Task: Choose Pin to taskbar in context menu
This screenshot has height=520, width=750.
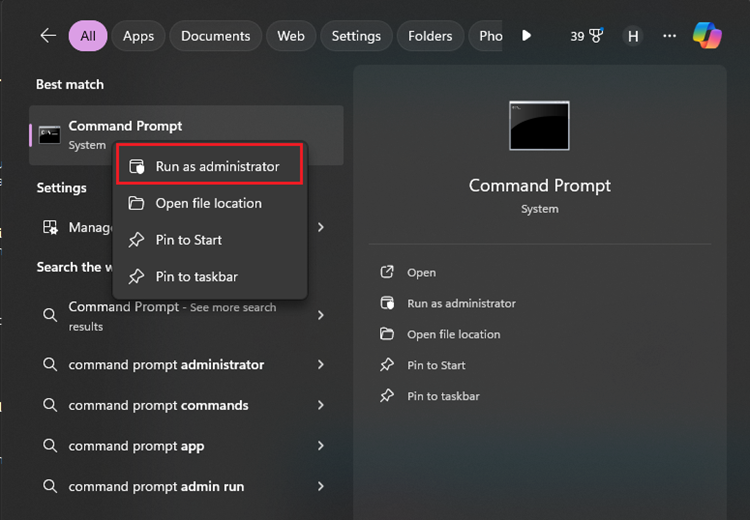Action: [x=196, y=276]
